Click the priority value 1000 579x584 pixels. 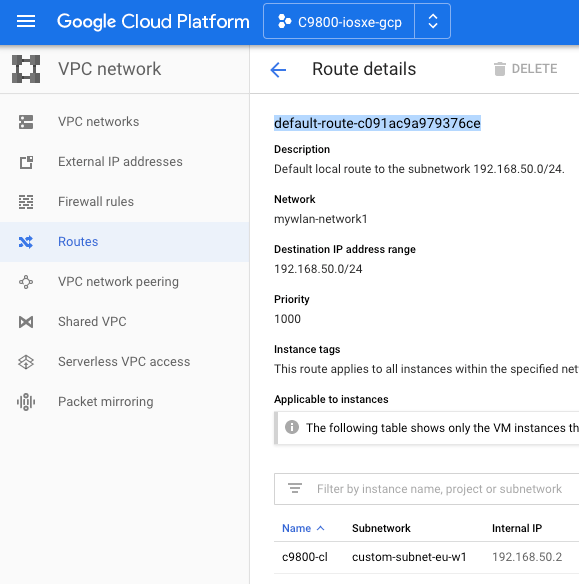click(287, 319)
